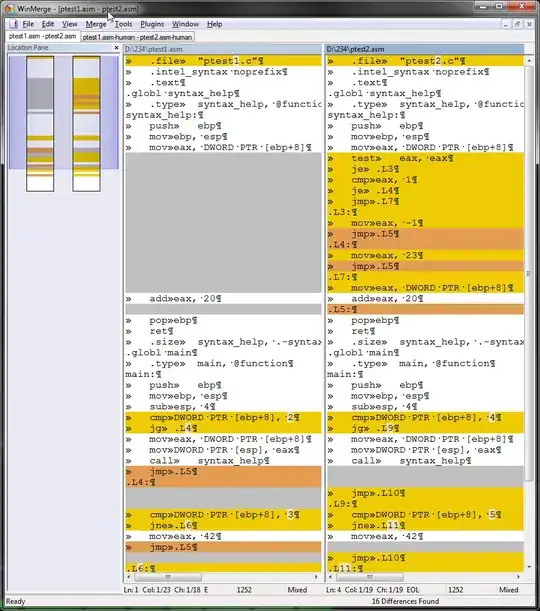Restore the inner document window
Image resolution: width=540 pixels, height=611 pixels.
(517, 24)
